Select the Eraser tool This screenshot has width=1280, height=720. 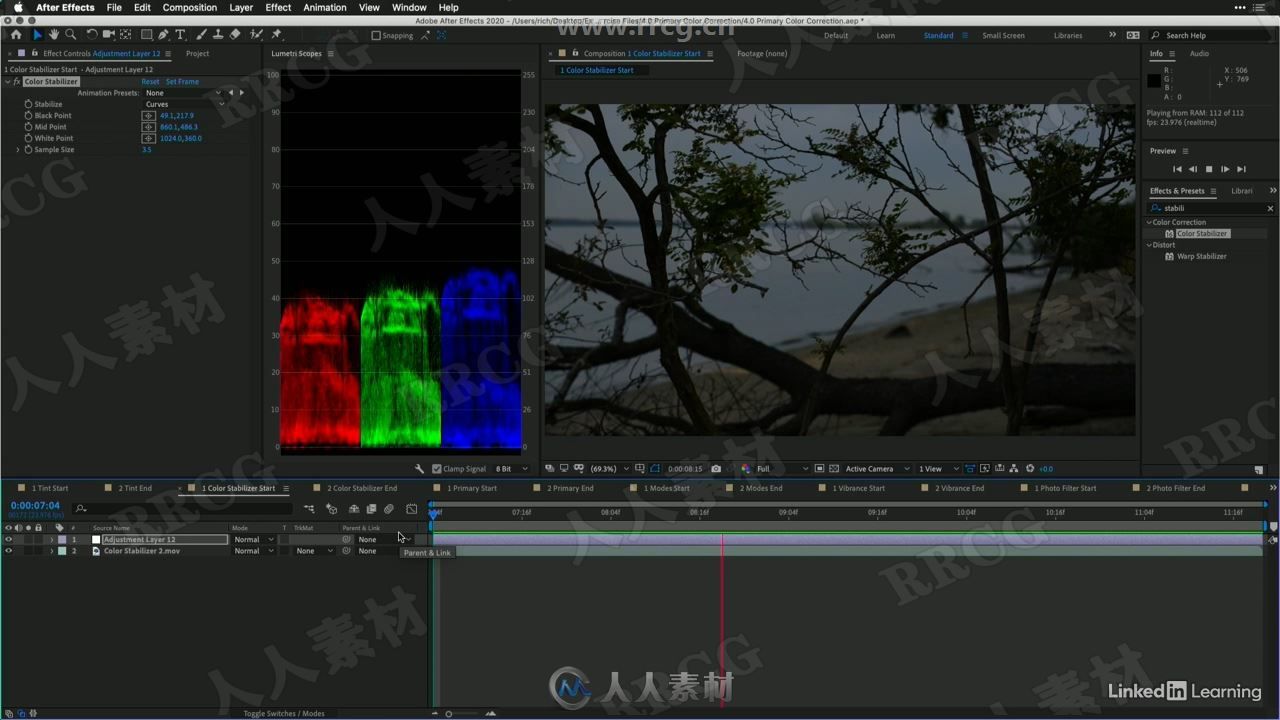235,35
